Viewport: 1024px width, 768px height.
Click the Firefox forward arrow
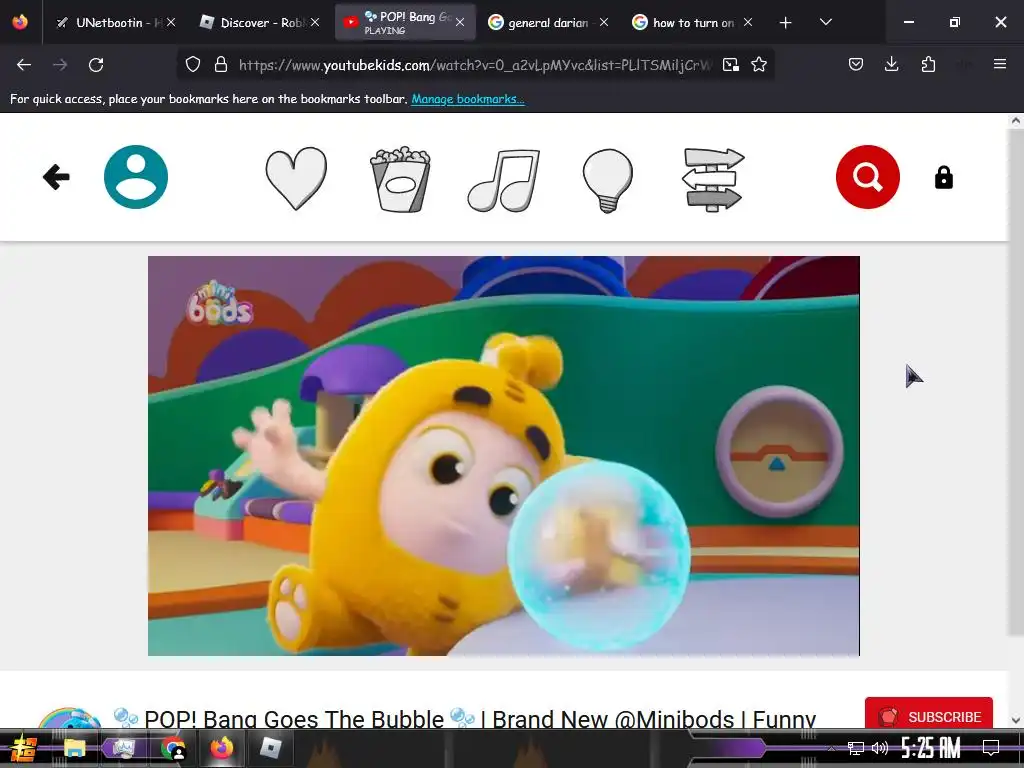click(60, 65)
